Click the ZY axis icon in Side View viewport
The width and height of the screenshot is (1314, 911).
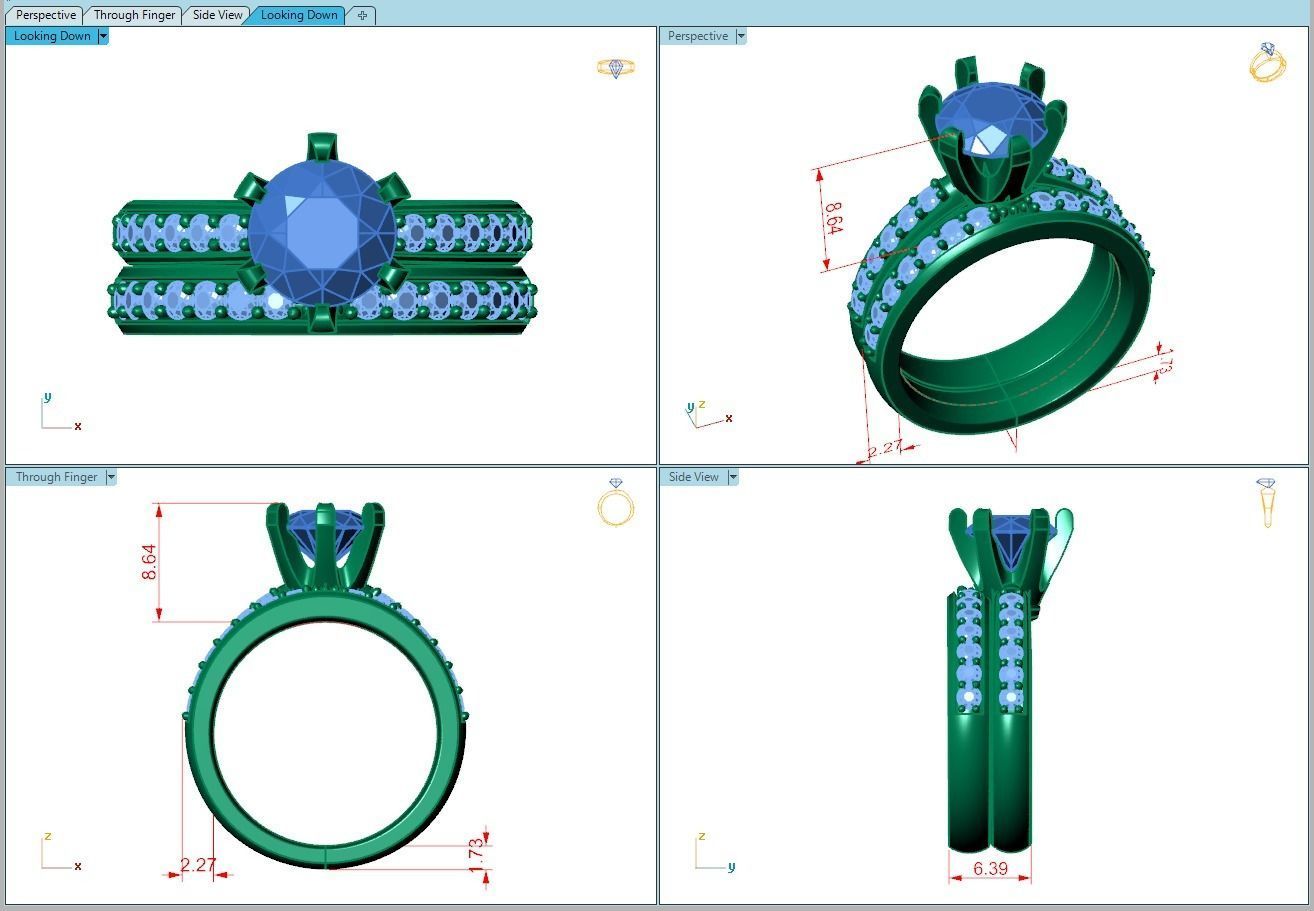(x=715, y=851)
